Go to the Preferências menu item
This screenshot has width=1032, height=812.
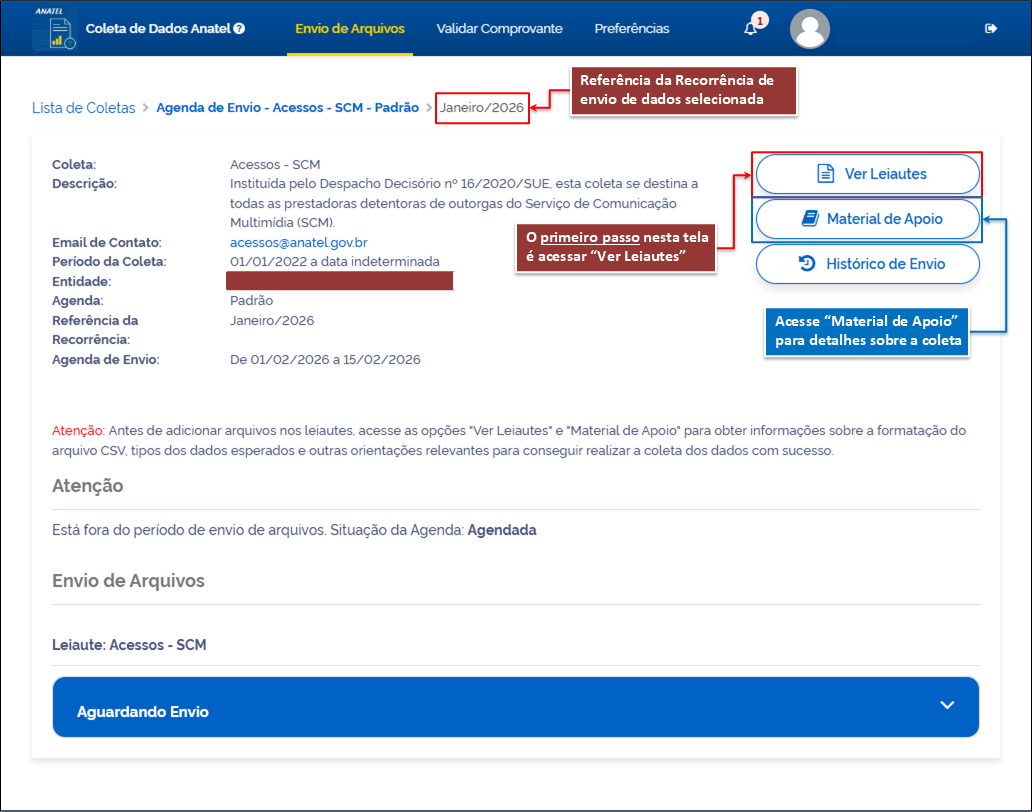(x=631, y=29)
